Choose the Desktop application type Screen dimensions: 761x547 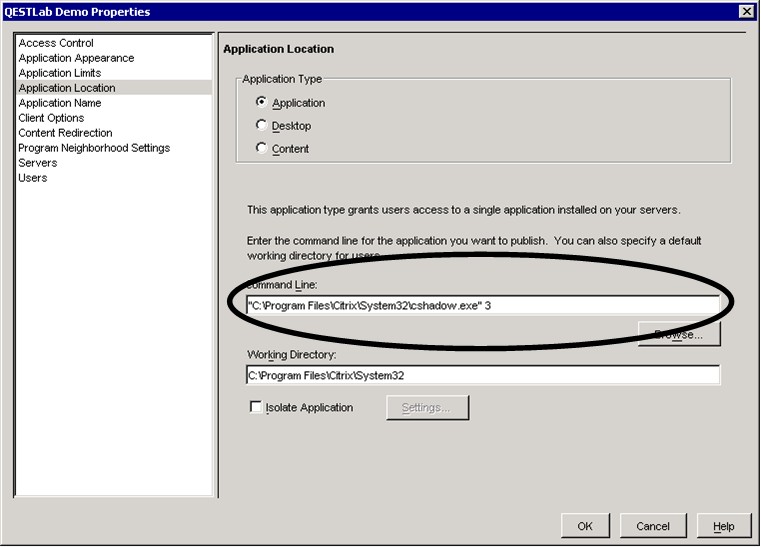262,125
